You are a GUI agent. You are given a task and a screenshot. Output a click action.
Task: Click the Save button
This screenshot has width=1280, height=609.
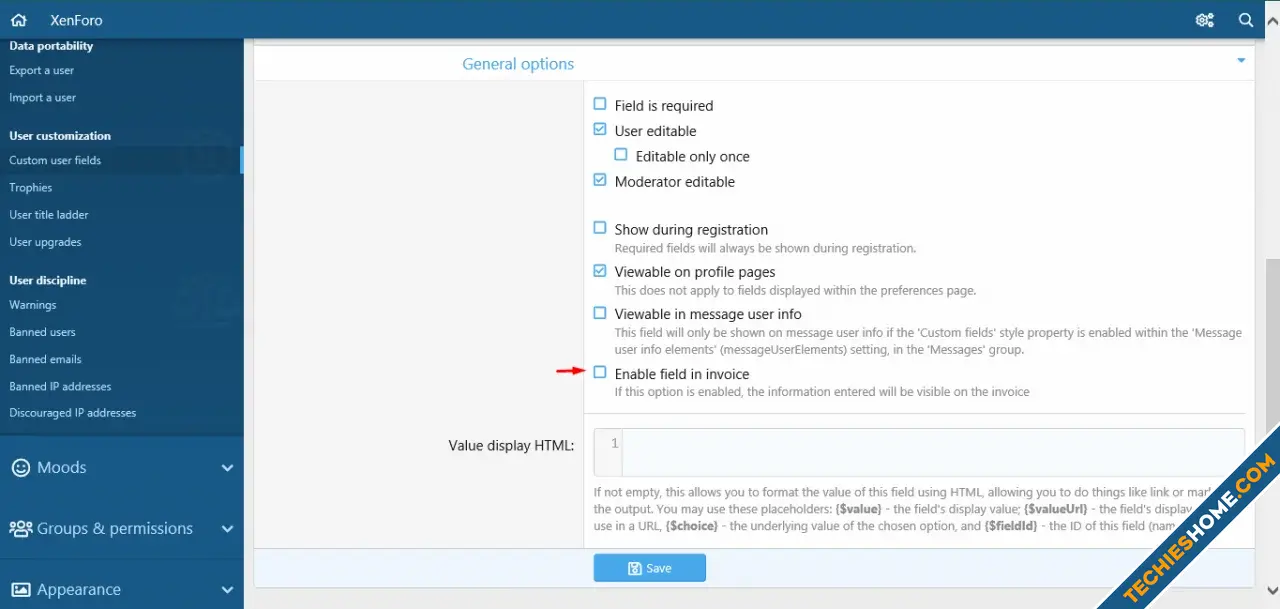click(x=650, y=568)
